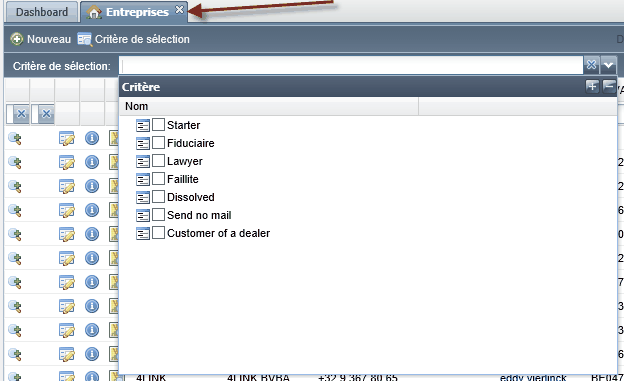Select the Fiduciaire criterion label

tap(191, 143)
